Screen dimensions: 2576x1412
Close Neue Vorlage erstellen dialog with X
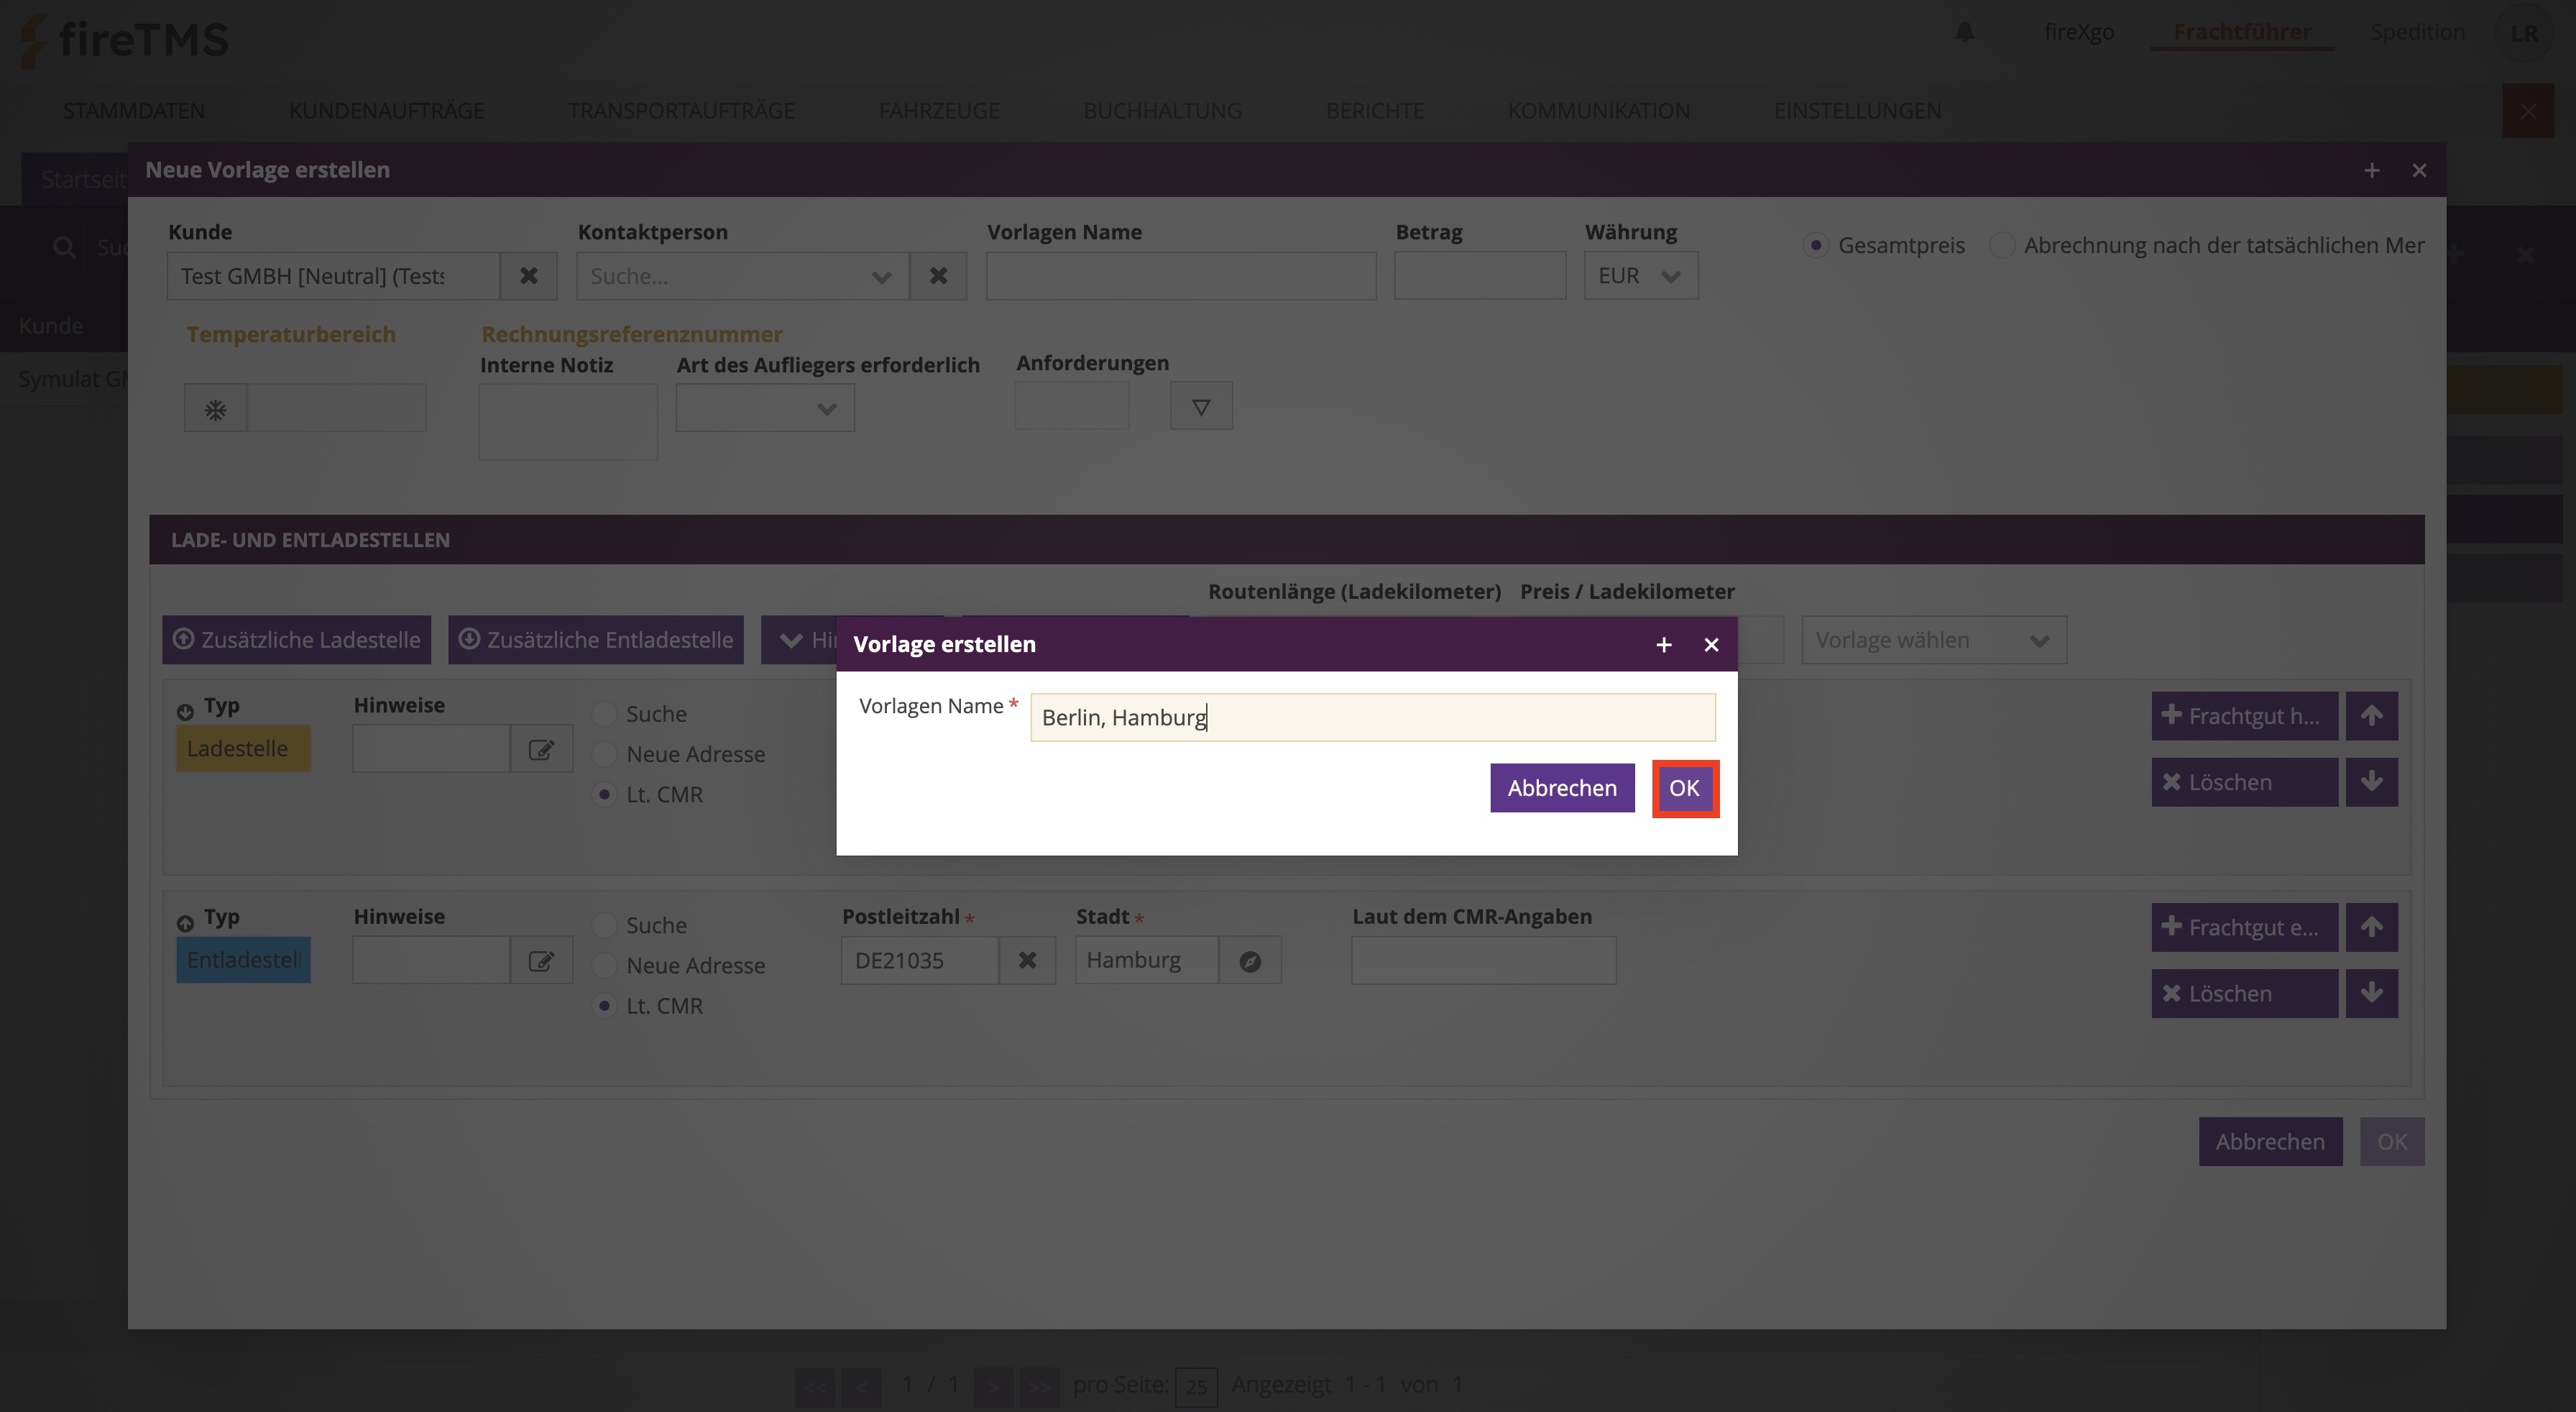(x=2419, y=171)
